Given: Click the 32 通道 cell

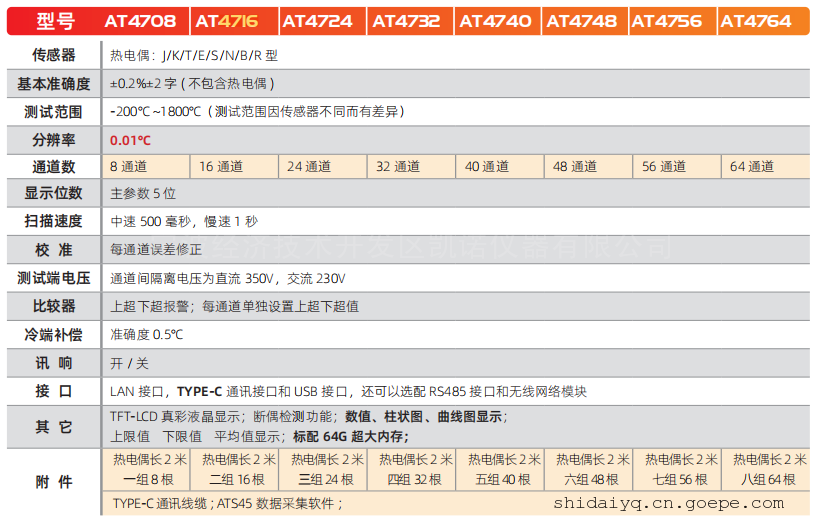Looking at the screenshot, I should [x=398, y=167].
